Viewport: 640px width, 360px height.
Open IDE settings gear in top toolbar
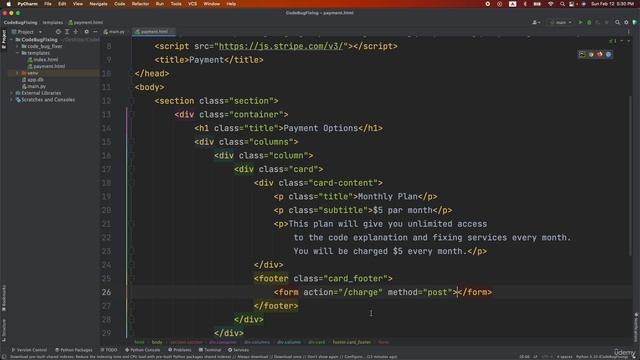pyautogui.click(x=626, y=22)
